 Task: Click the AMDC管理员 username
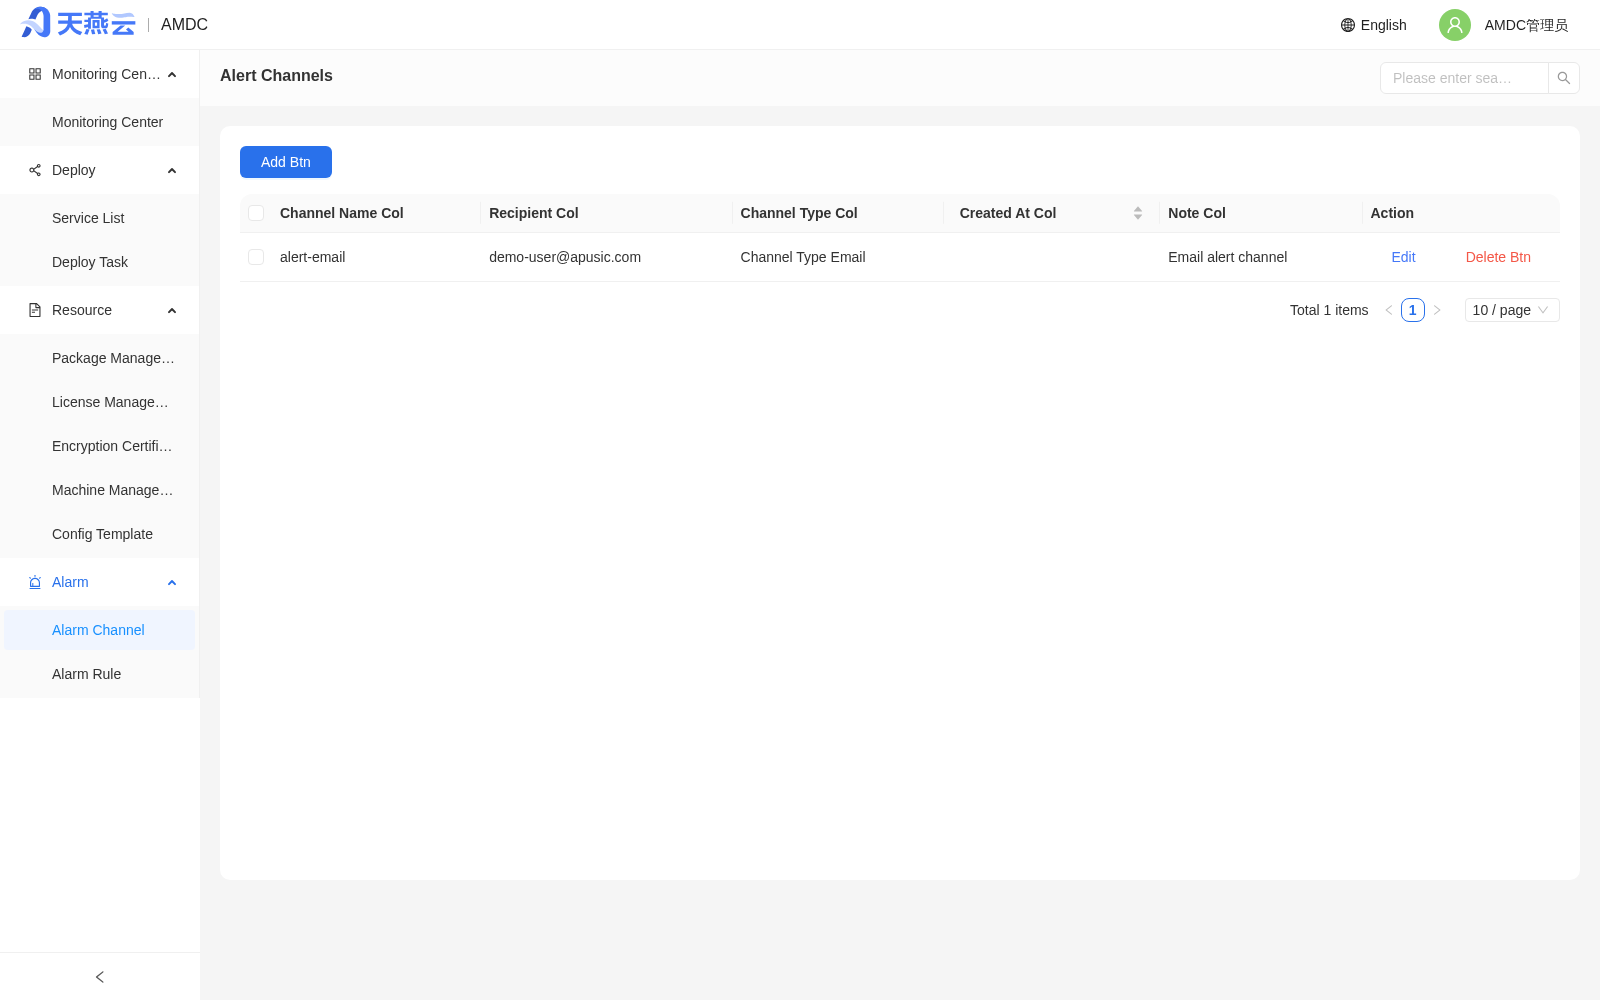[x=1526, y=25]
